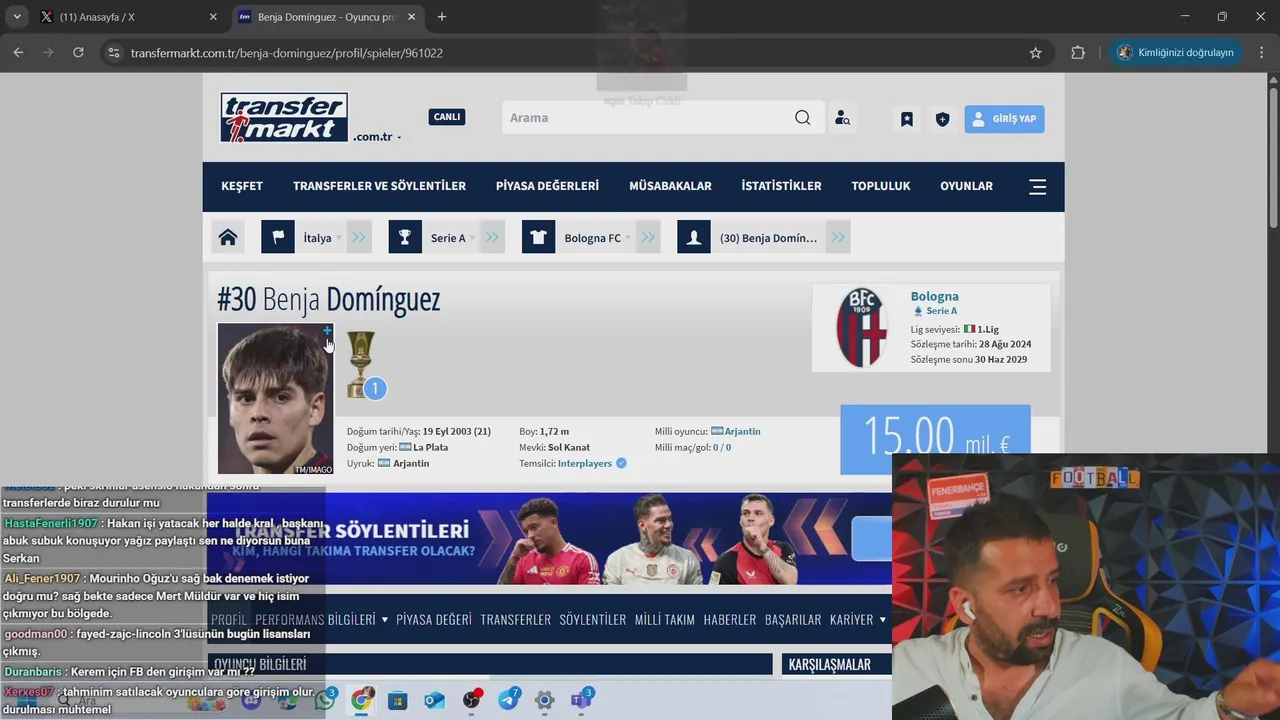Expand the İtalya breadcrumb arrows
Screen dimensions: 1280x720
(x=359, y=237)
